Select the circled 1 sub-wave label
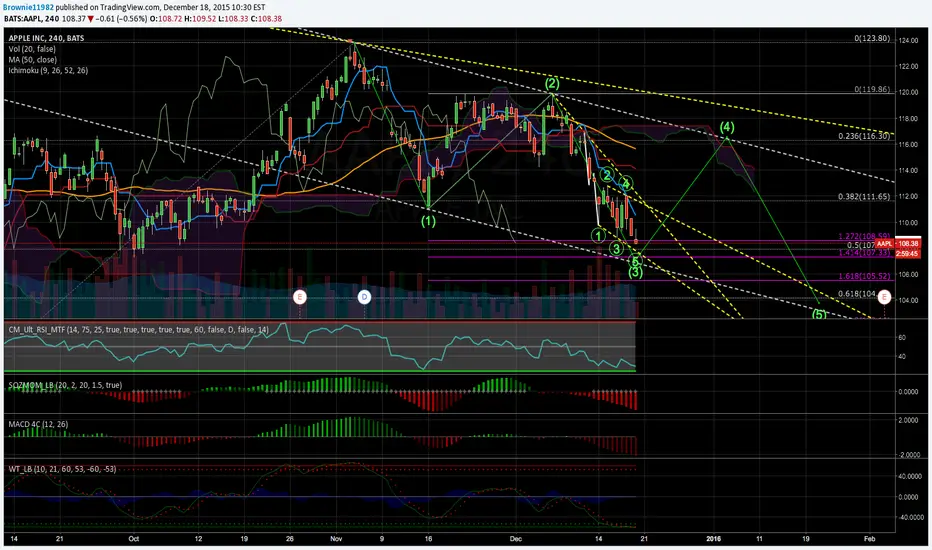932x550 pixels. click(598, 236)
